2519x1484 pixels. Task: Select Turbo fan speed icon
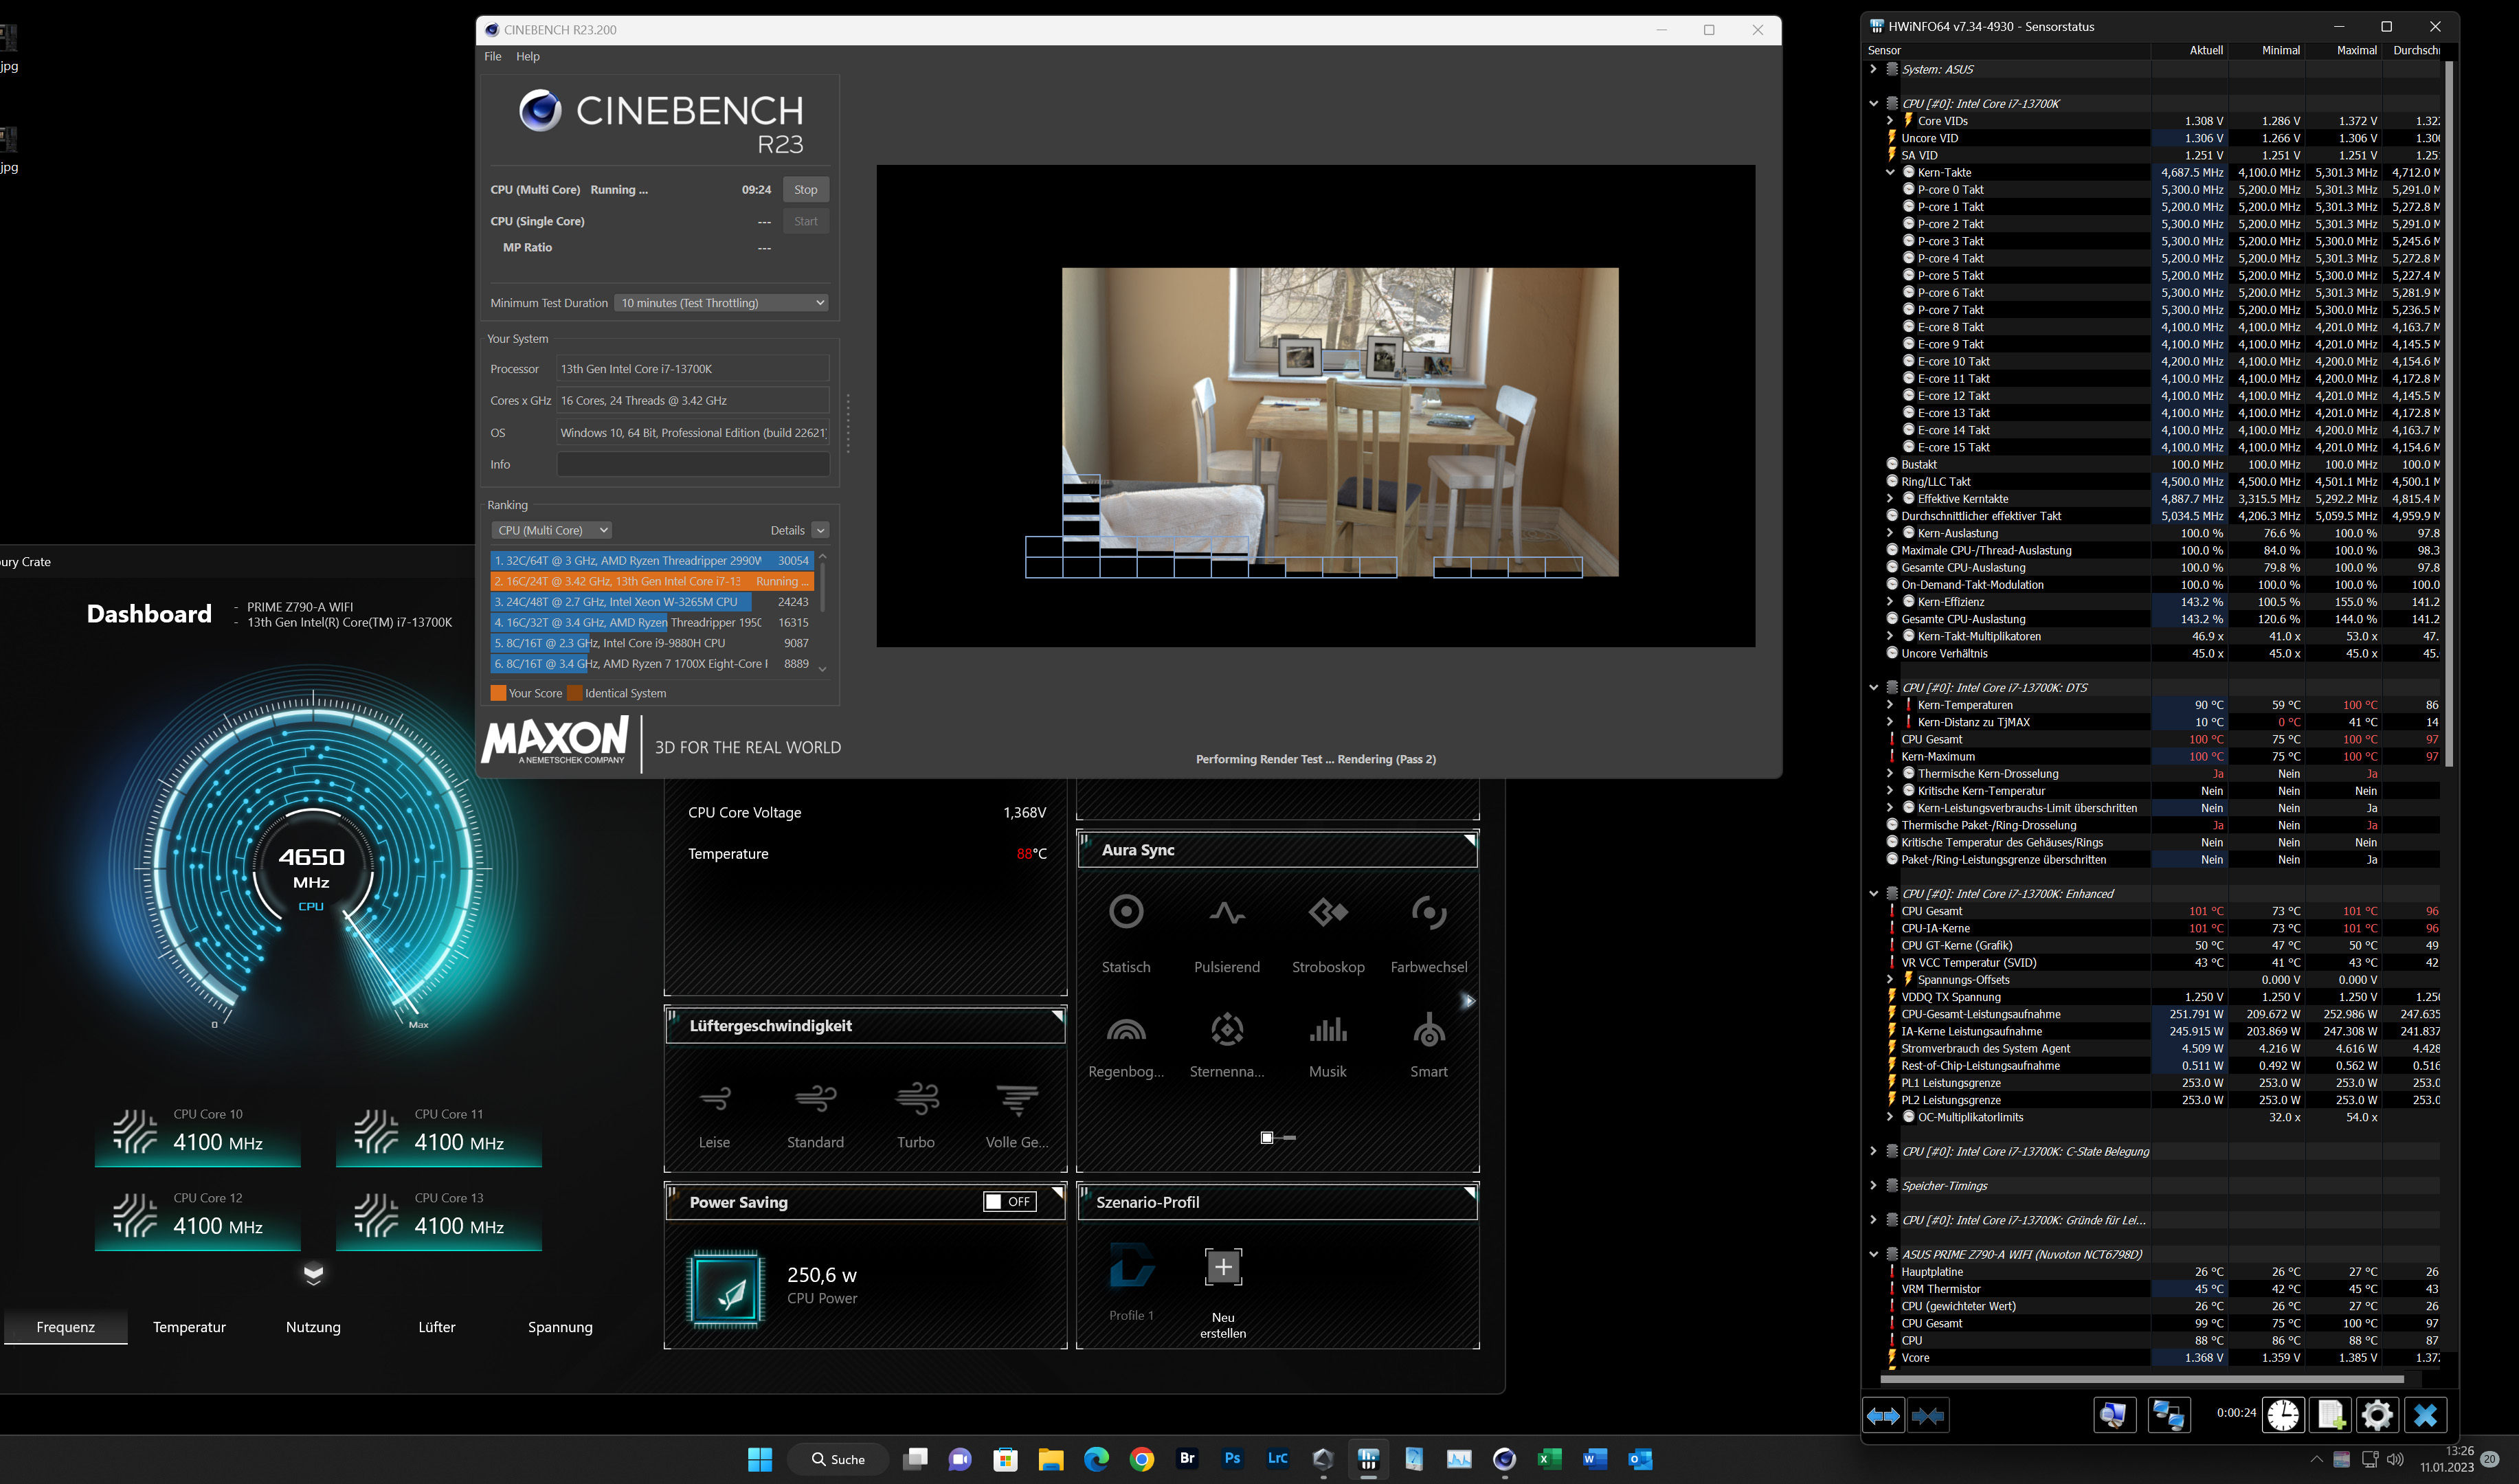(x=916, y=1099)
